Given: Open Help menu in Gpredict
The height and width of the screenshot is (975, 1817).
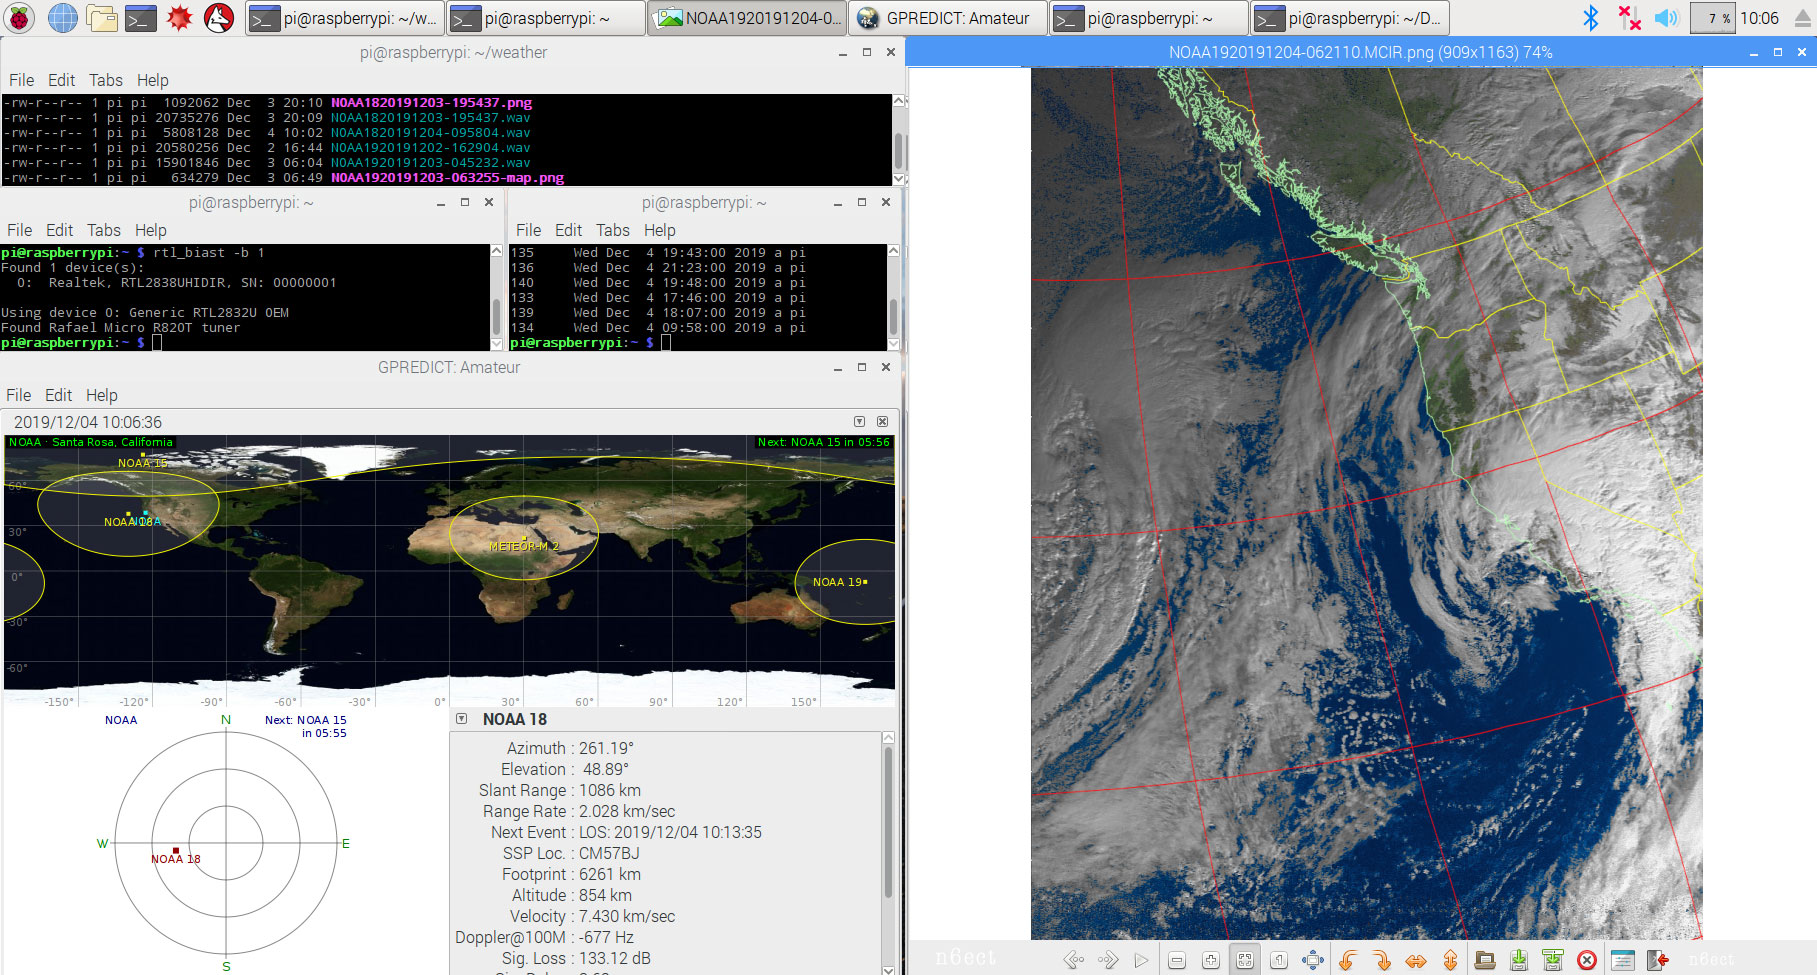Looking at the screenshot, I should (x=101, y=395).
